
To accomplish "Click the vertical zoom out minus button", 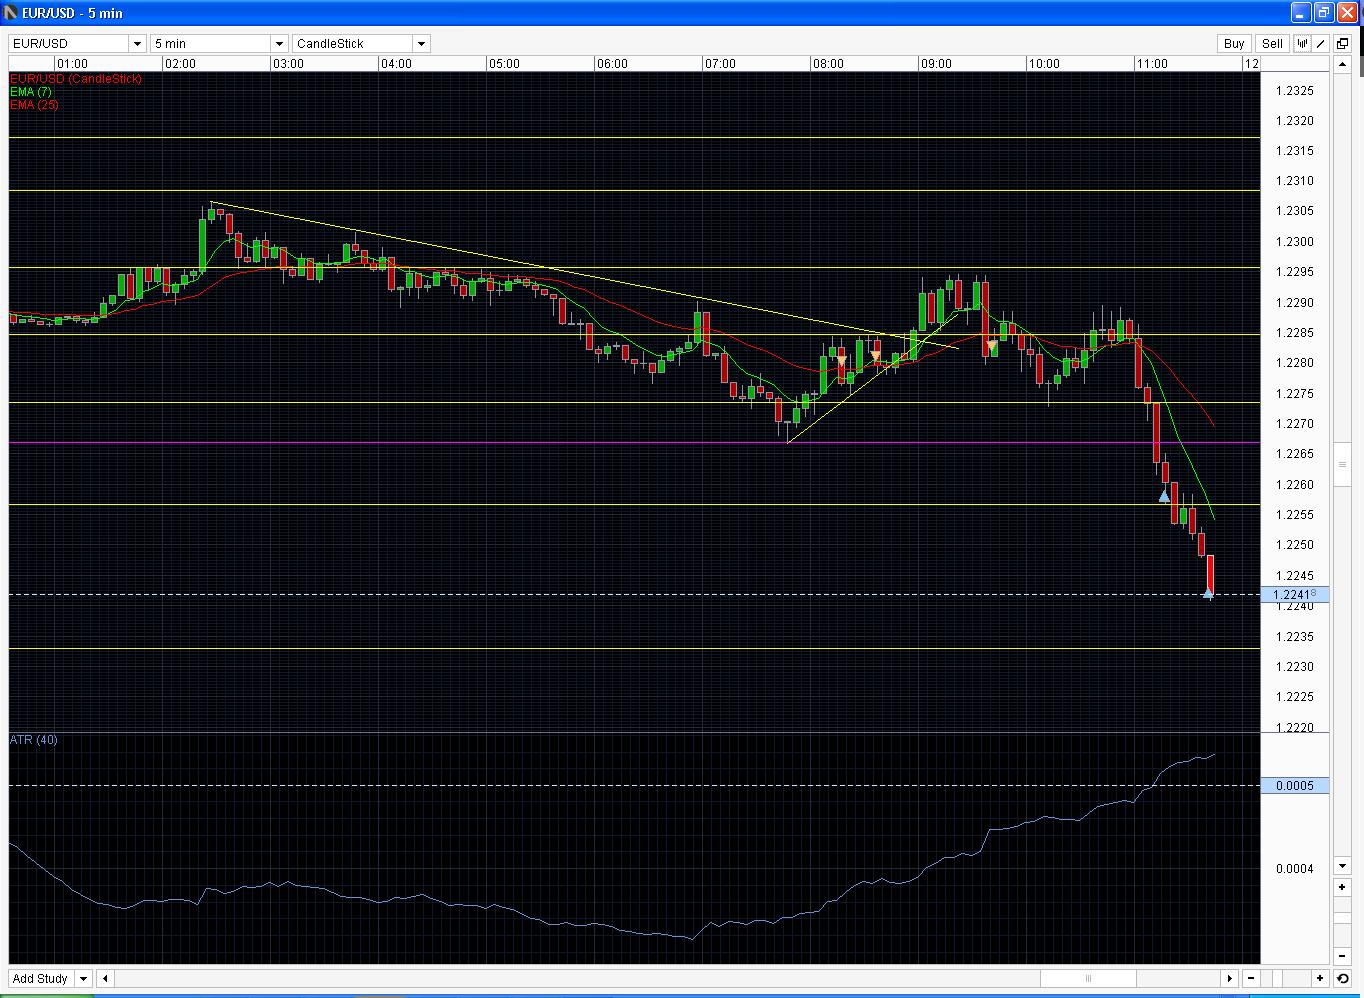I will coord(1342,957).
